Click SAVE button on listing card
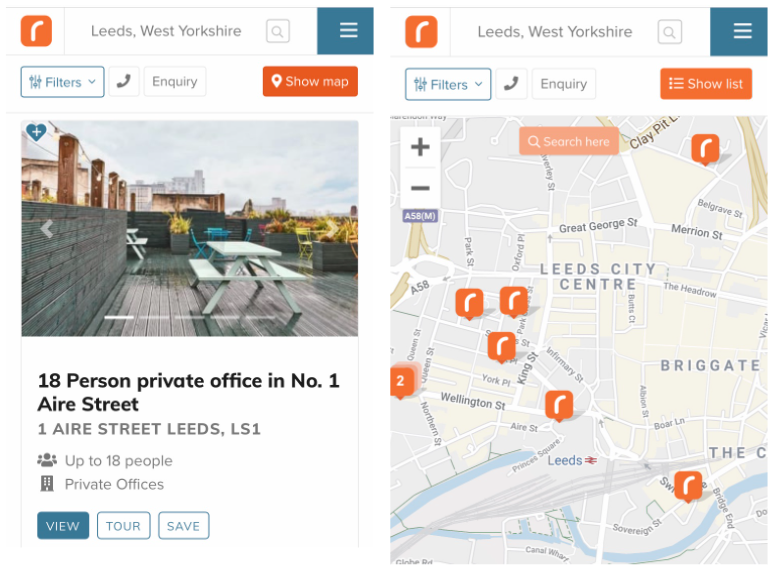The image size is (775, 572). 183,526
